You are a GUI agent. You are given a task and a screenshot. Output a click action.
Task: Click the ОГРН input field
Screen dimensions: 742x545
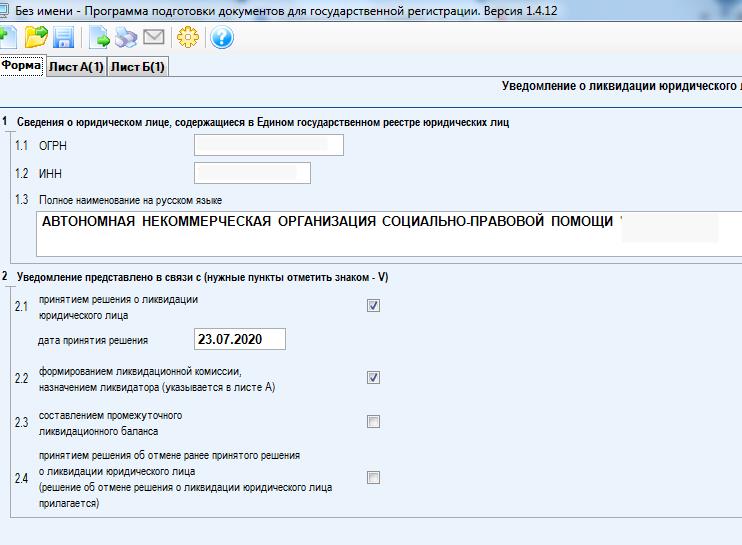click(x=268, y=146)
